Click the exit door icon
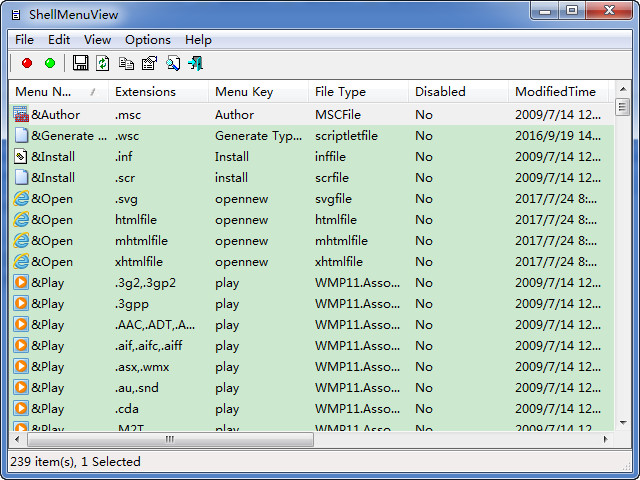The height and width of the screenshot is (480, 640). 195,63
